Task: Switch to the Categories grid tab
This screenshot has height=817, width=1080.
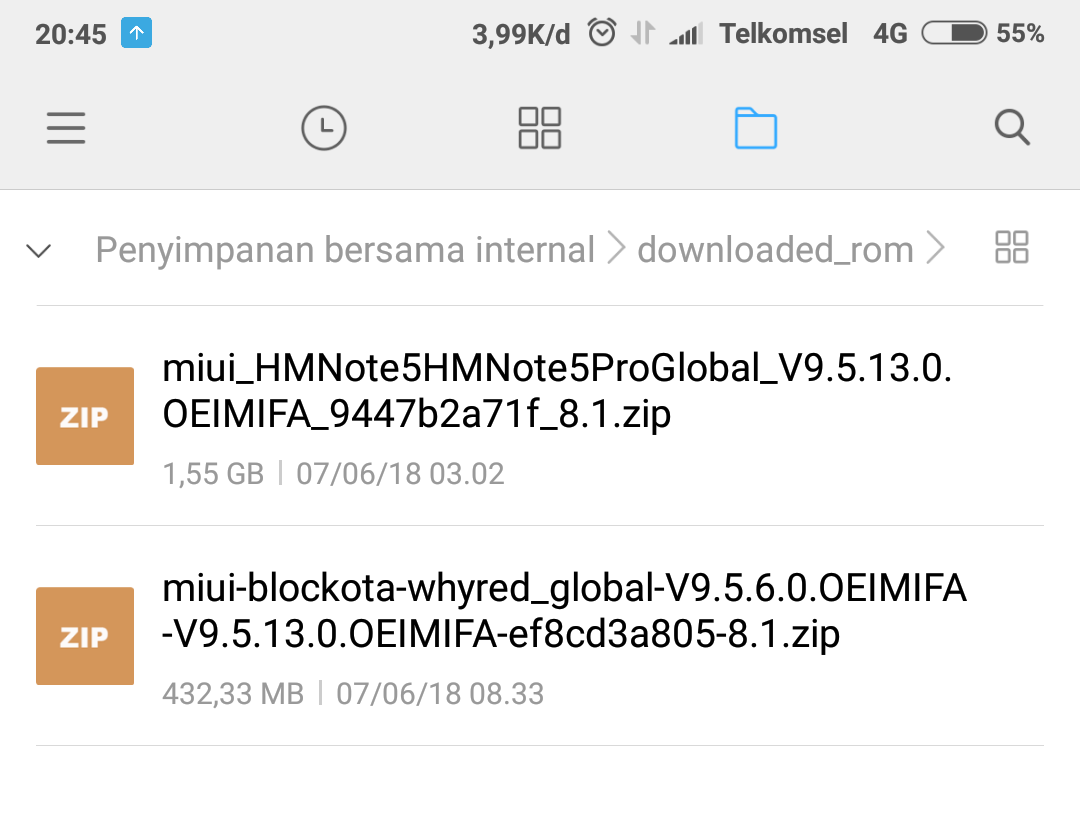Action: (539, 128)
